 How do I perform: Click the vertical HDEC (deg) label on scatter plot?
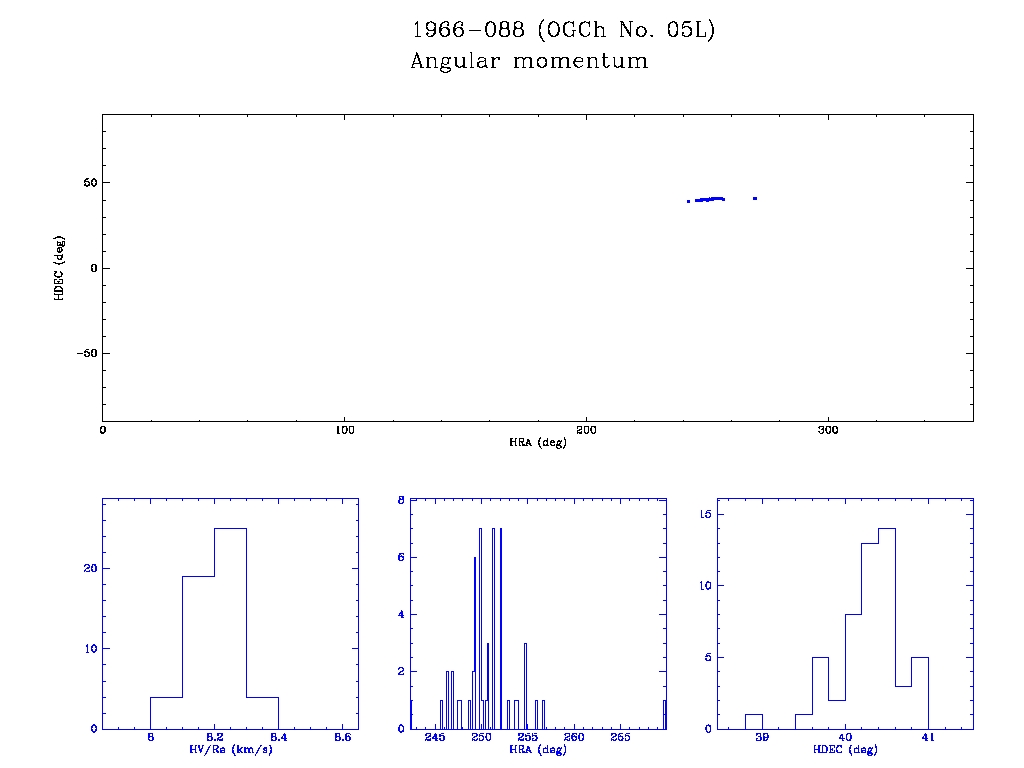point(61,268)
